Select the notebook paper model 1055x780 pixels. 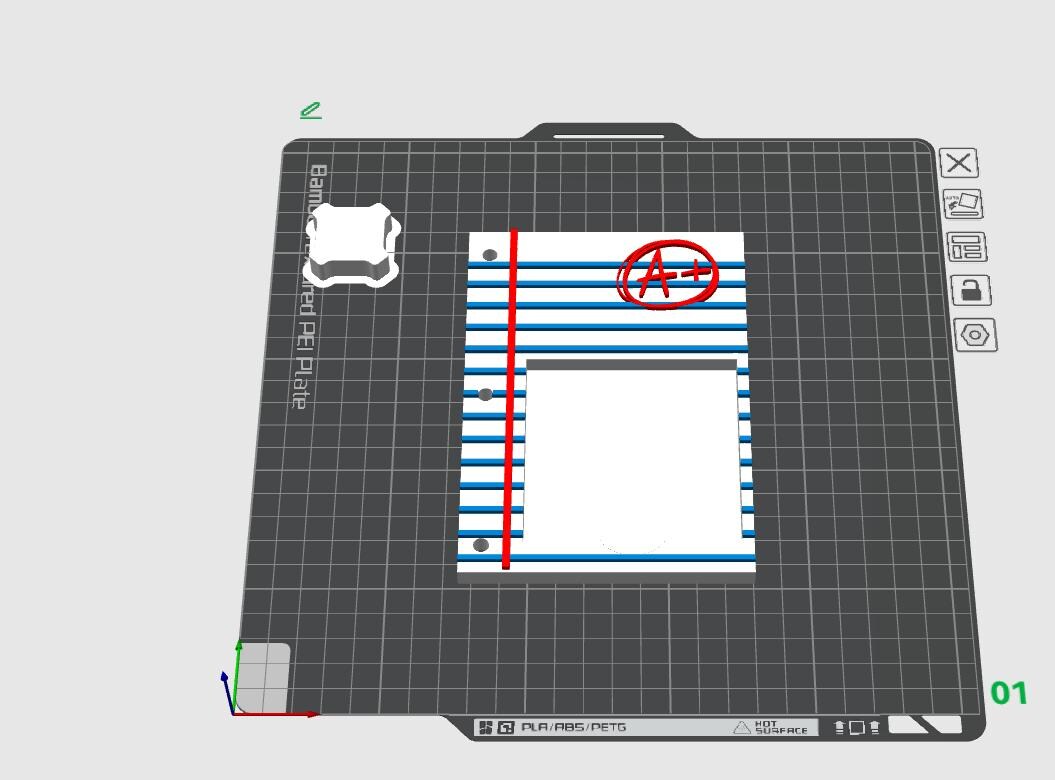(606, 406)
